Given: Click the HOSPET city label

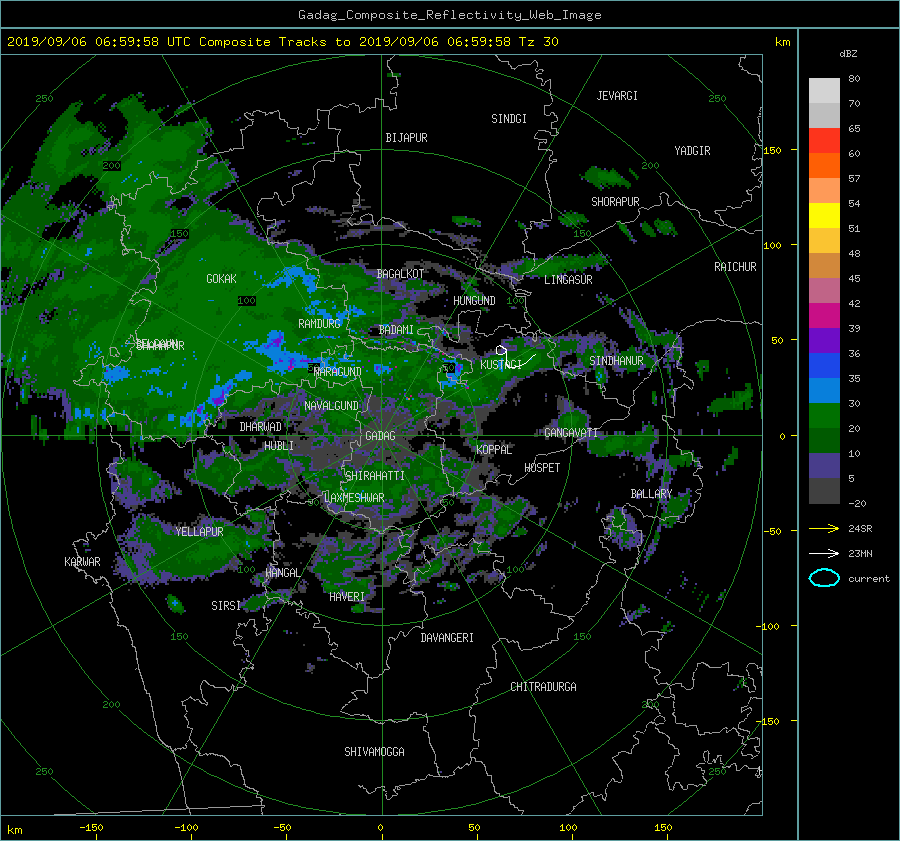Looking at the screenshot, I should click(542, 468).
